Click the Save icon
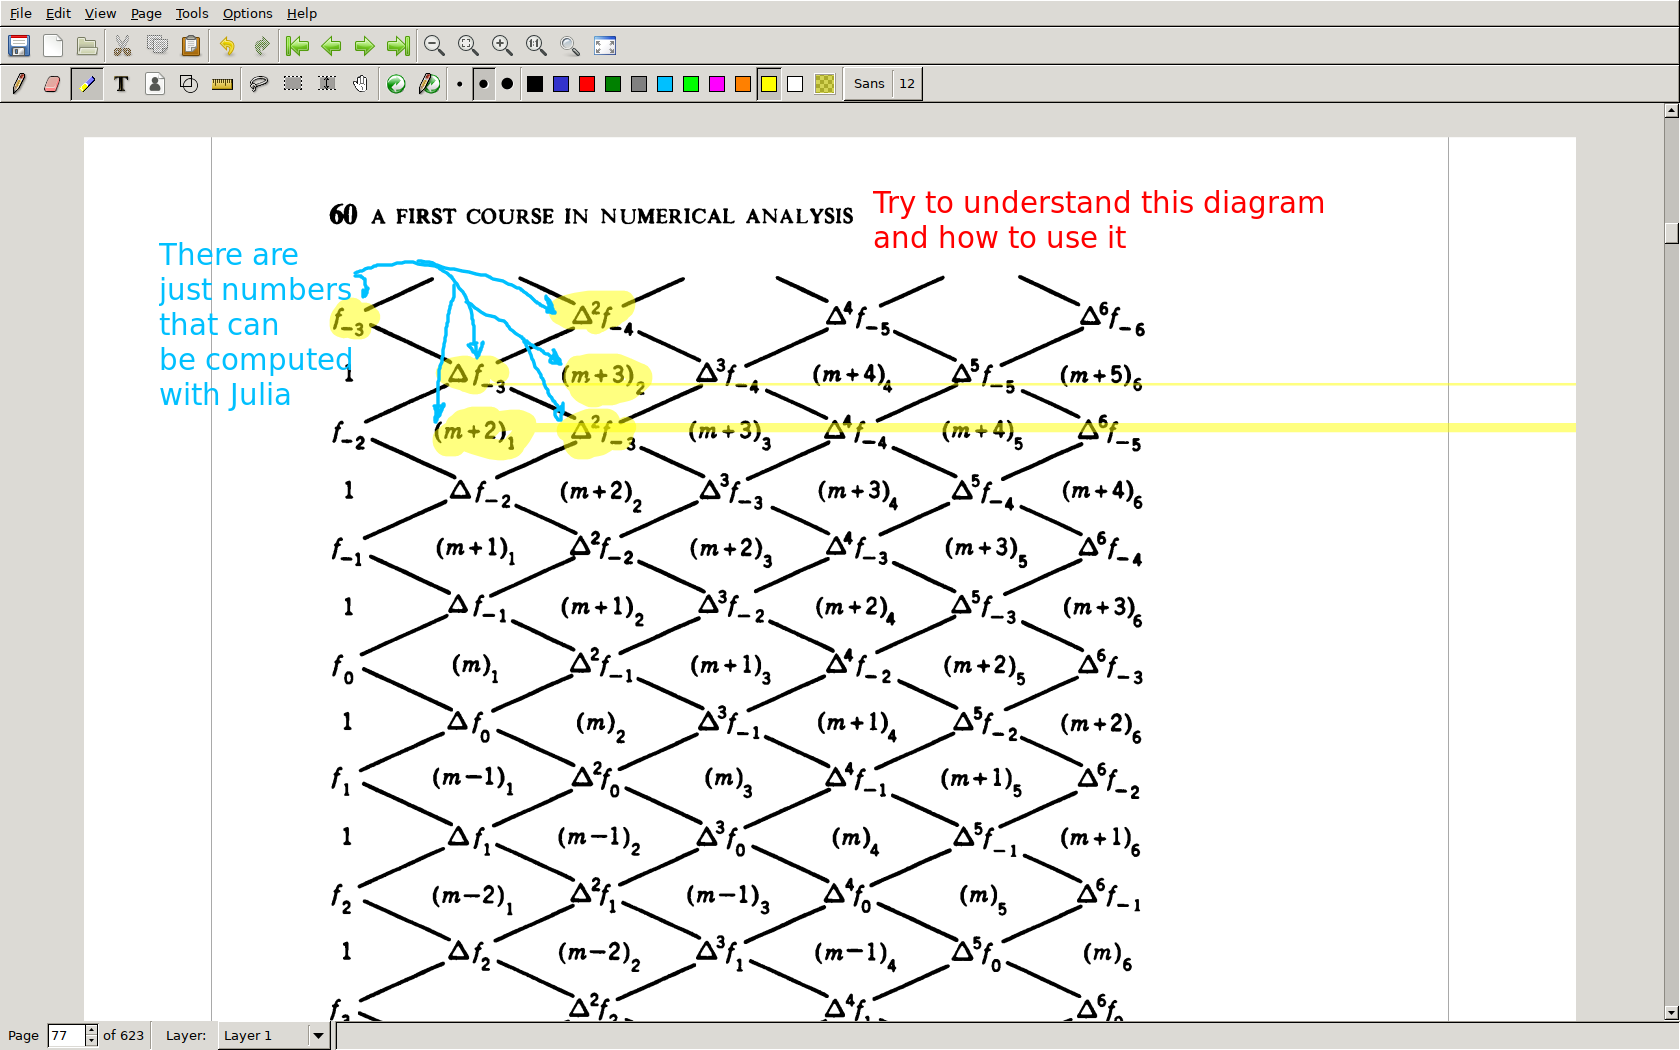 [x=19, y=46]
